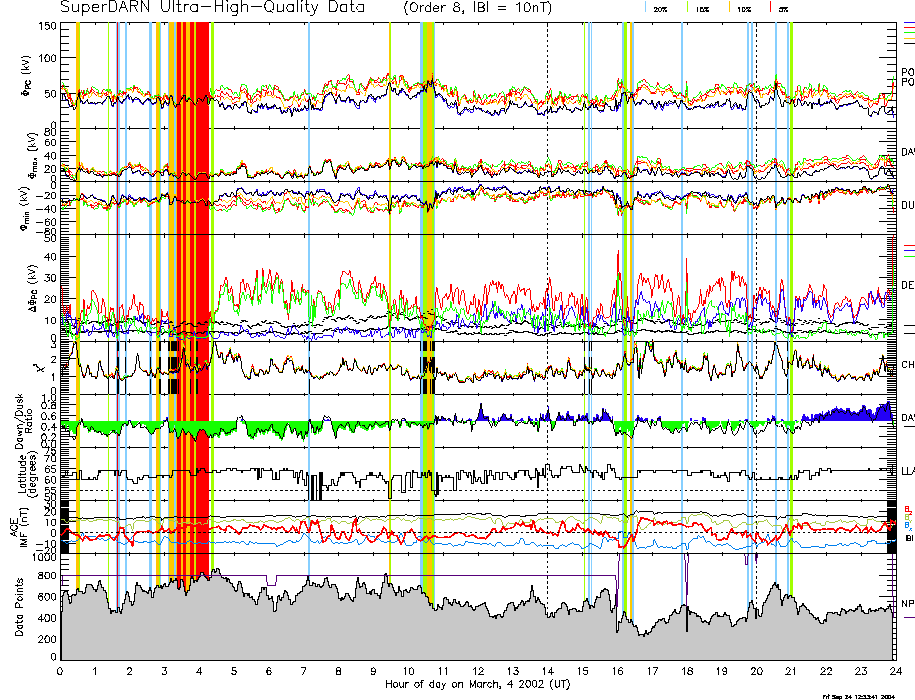Click the NP label on right edge
This screenshot has height=700, width=915.
tap(906, 604)
